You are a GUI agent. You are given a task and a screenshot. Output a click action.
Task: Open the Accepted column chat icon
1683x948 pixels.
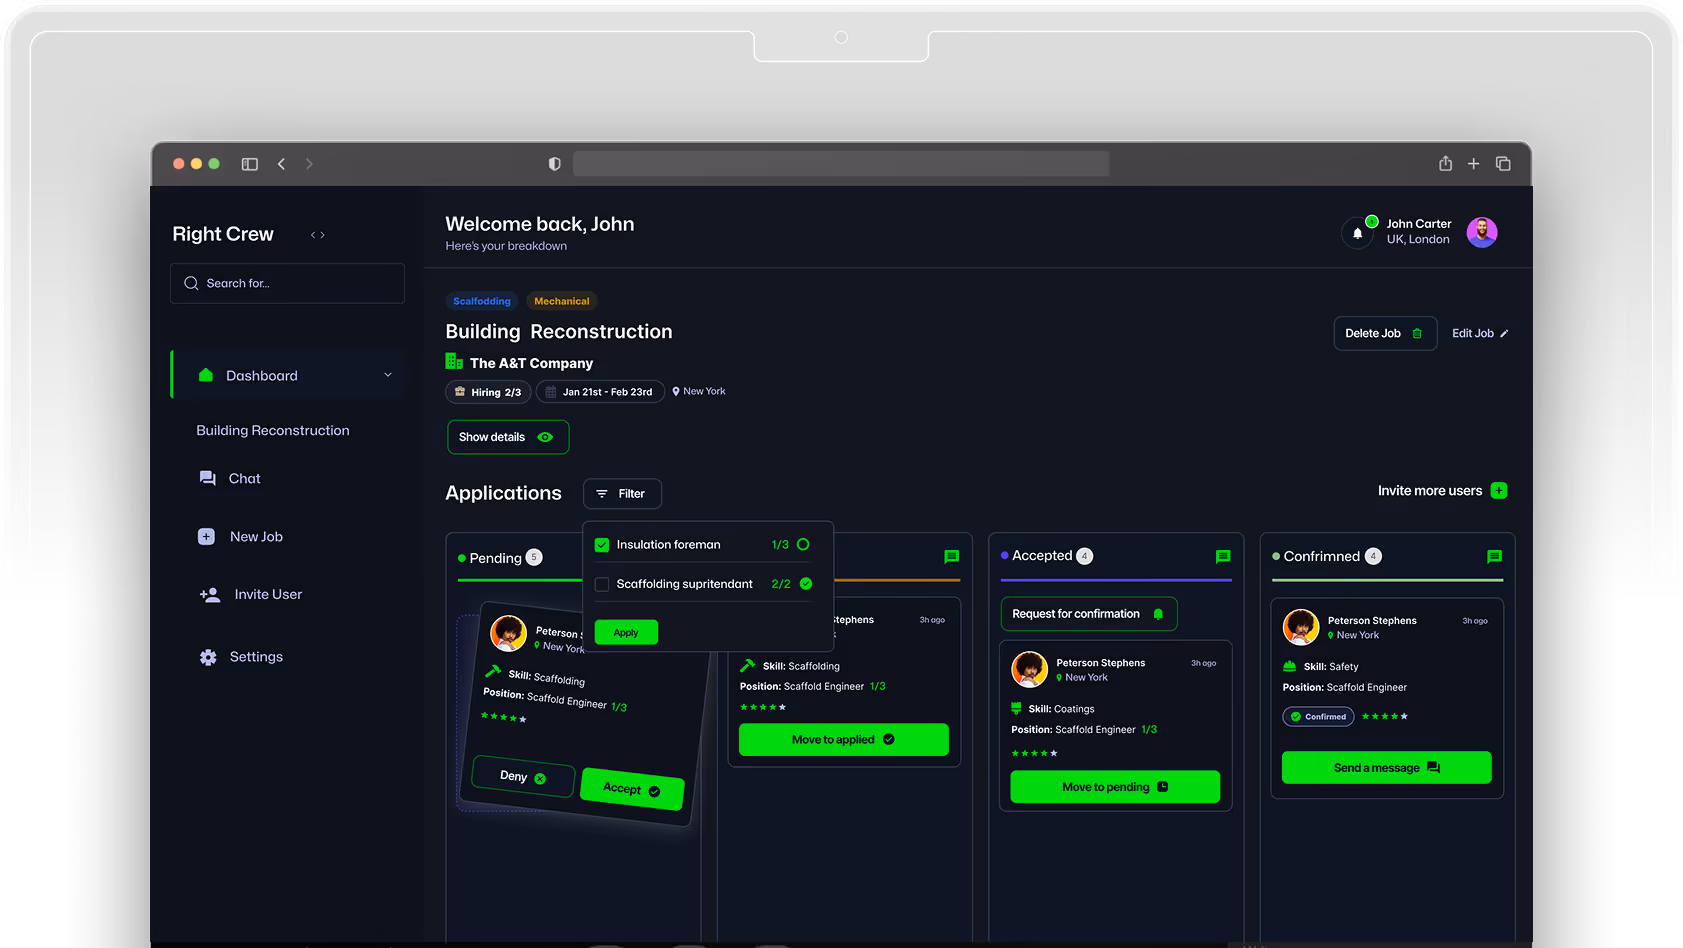click(1222, 556)
